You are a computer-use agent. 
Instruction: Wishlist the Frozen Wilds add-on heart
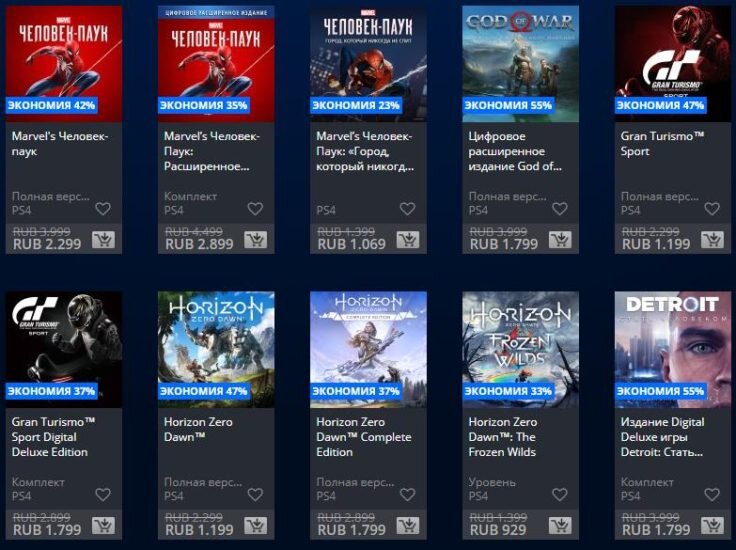(560, 495)
